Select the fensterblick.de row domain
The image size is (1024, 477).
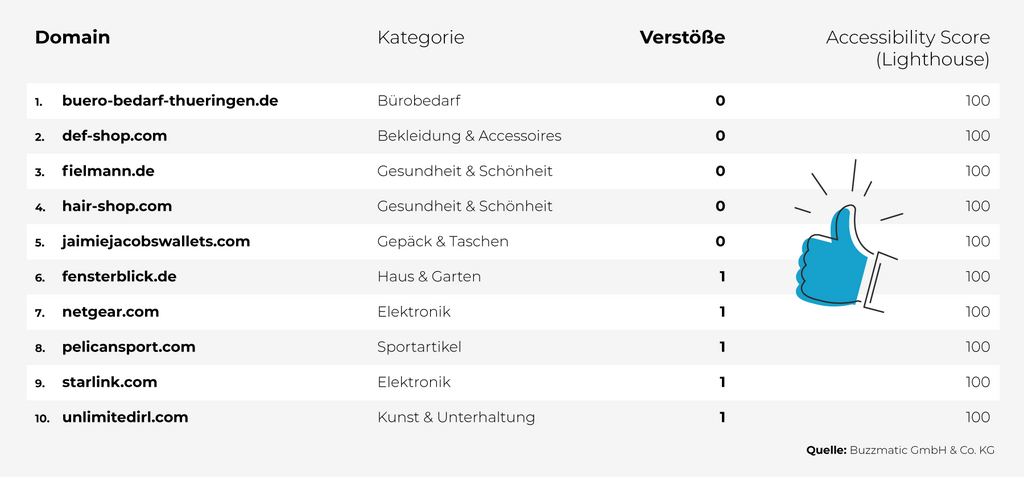pyautogui.click(x=119, y=276)
